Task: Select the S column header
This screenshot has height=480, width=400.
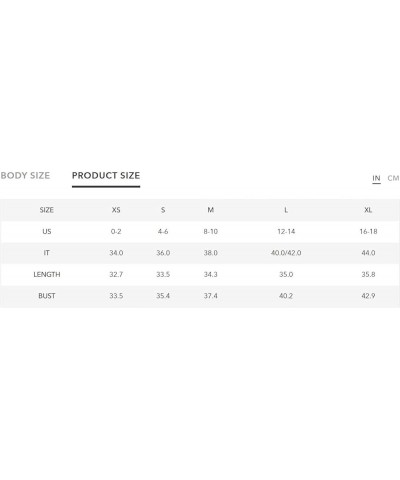Action: coord(163,210)
